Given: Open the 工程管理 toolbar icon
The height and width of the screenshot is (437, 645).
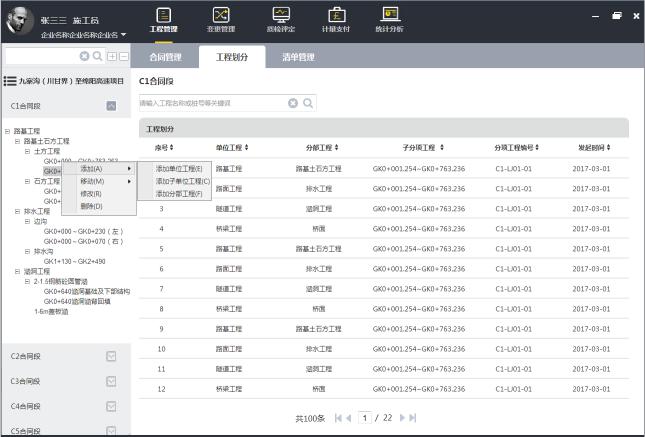Looking at the screenshot, I should [163, 20].
